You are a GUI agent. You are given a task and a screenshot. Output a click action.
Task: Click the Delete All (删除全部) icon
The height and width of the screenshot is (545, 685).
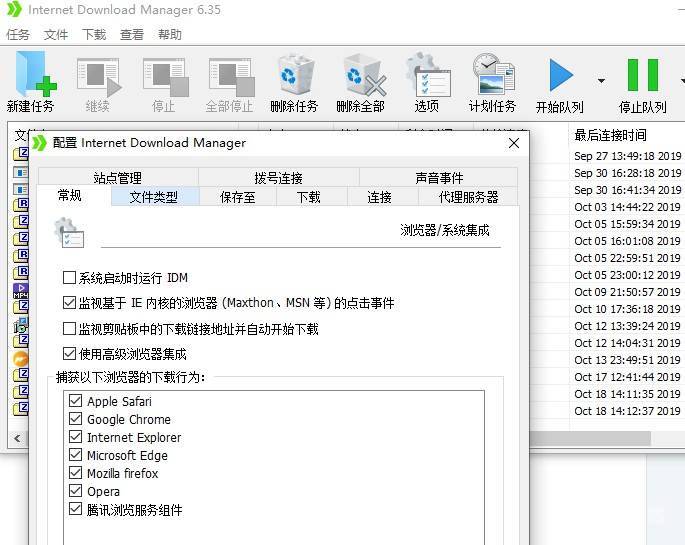(x=364, y=75)
